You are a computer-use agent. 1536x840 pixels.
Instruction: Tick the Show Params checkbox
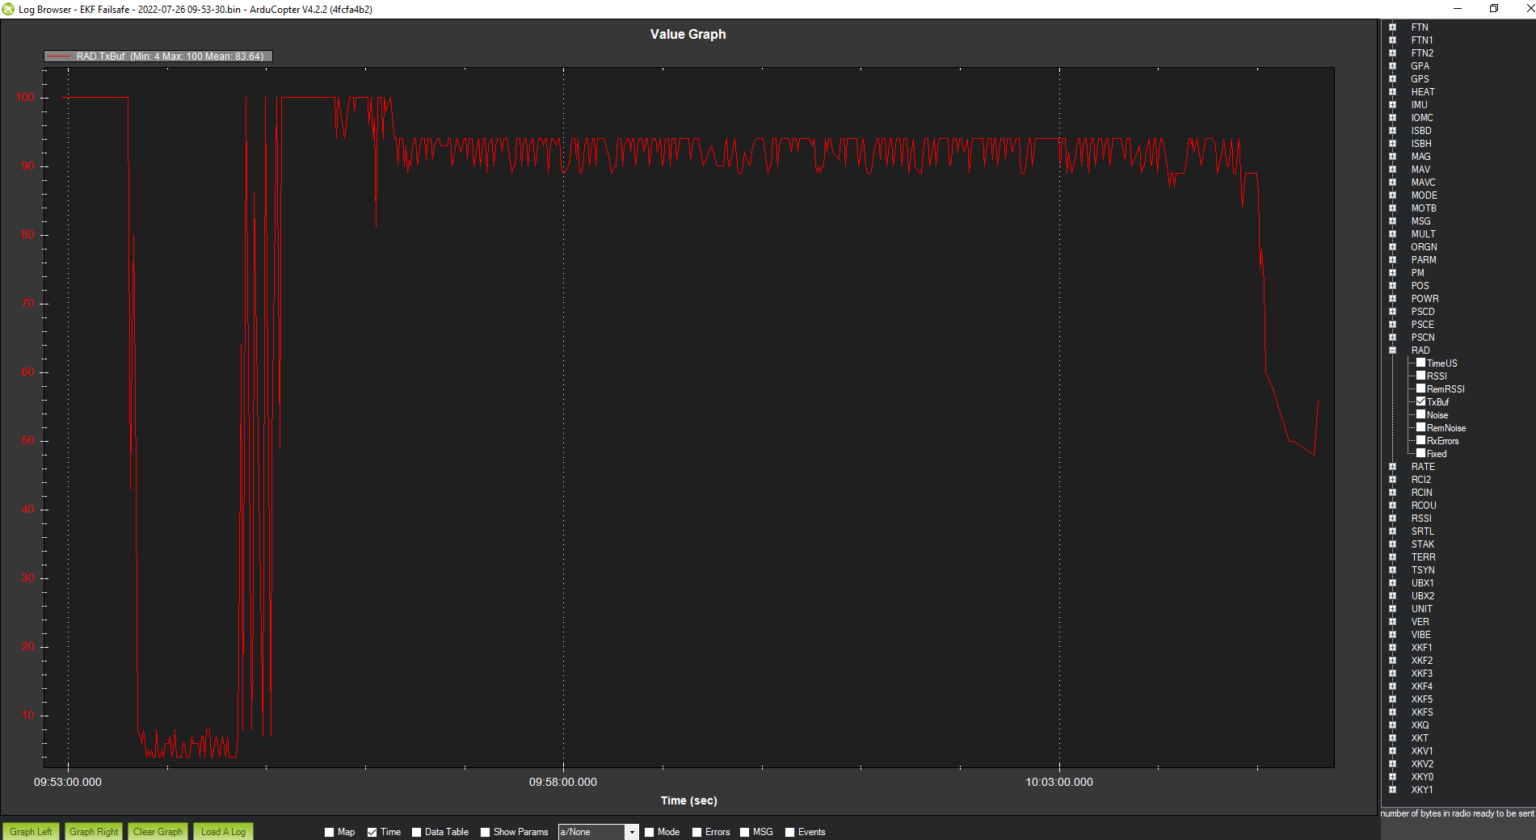(485, 832)
